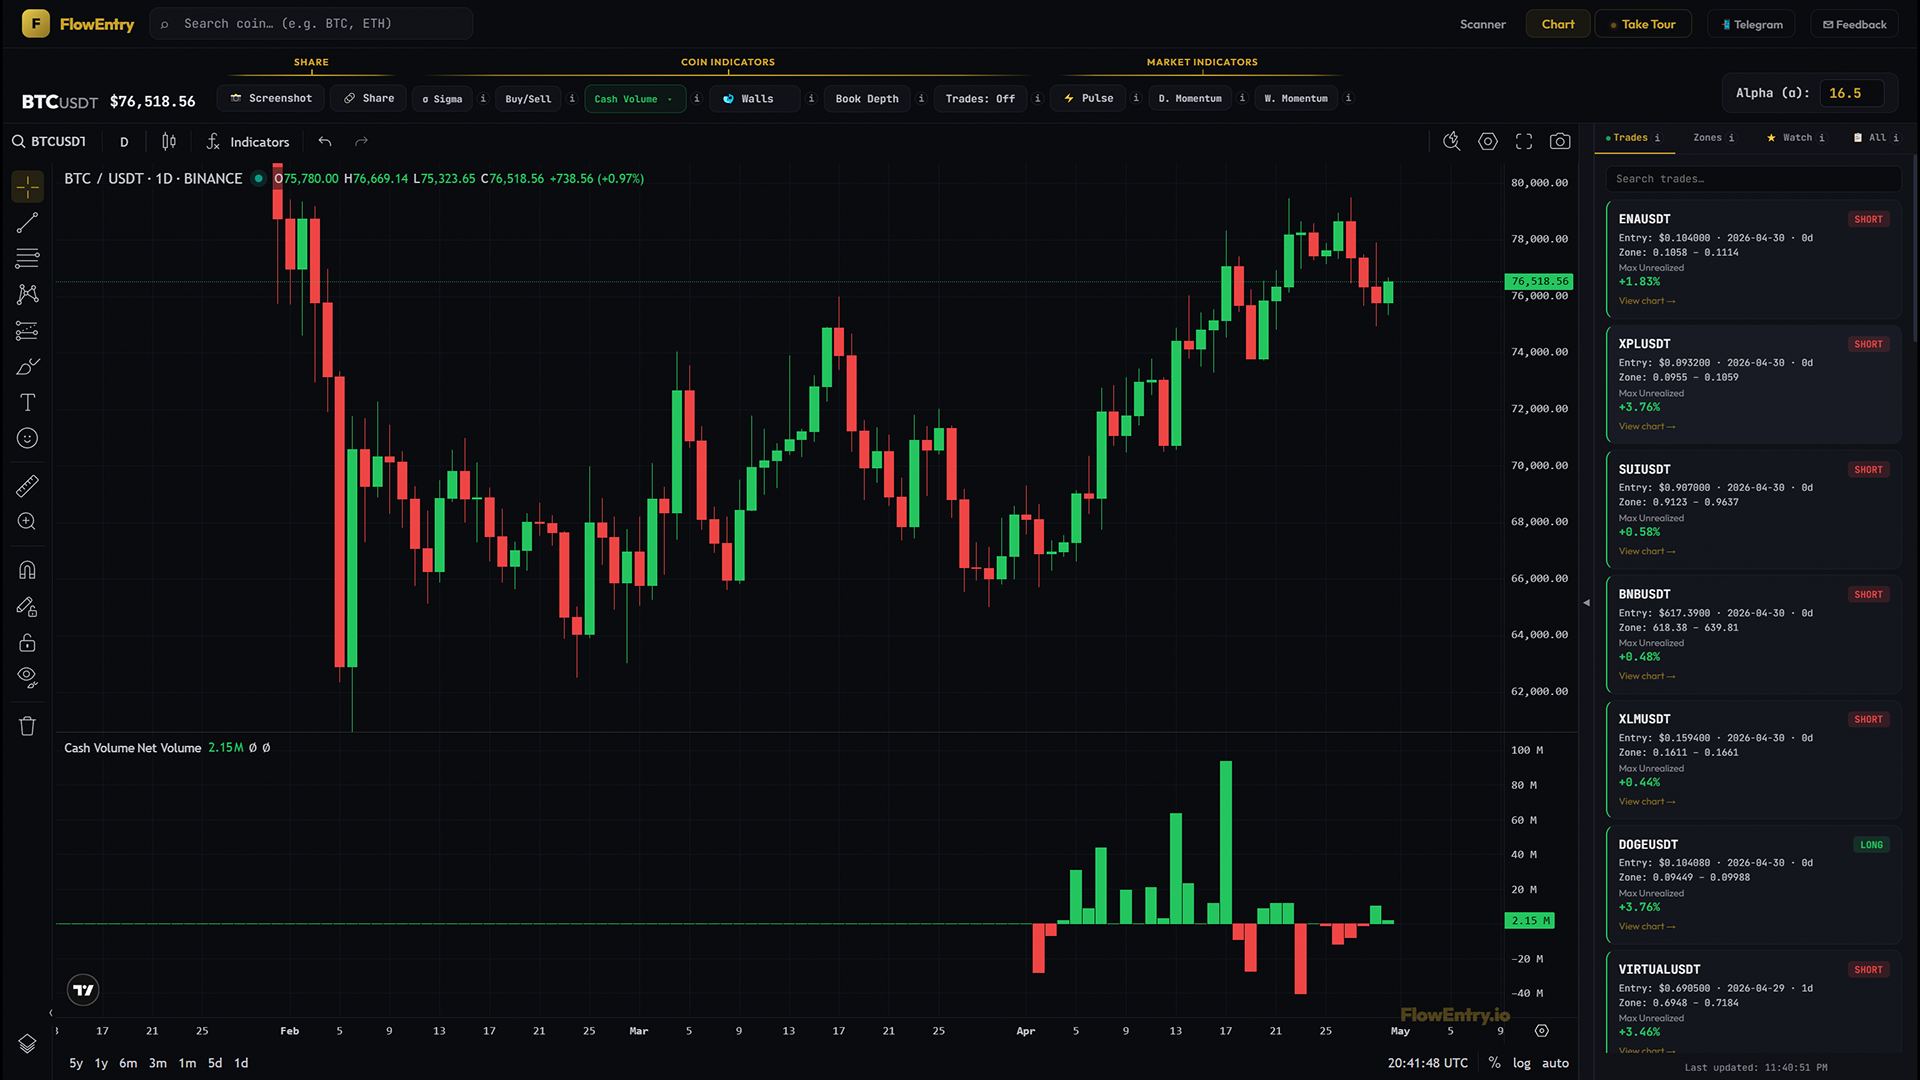This screenshot has height=1080, width=1920.
Task: Click the Share link button
Action: click(x=369, y=98)
